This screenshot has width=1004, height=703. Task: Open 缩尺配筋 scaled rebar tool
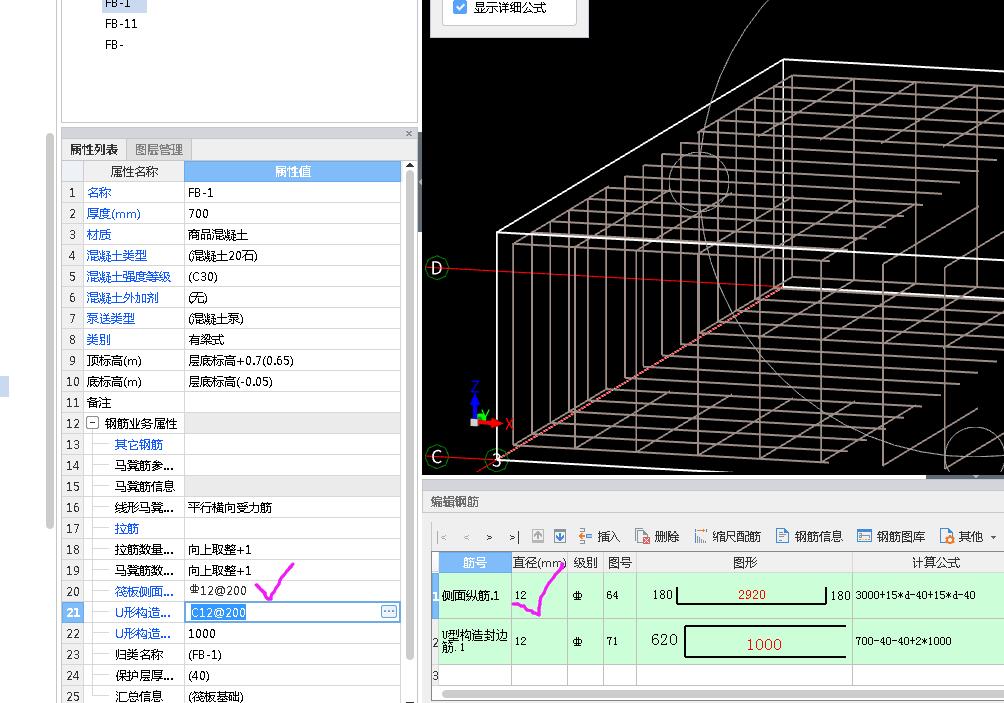point(727,537)
